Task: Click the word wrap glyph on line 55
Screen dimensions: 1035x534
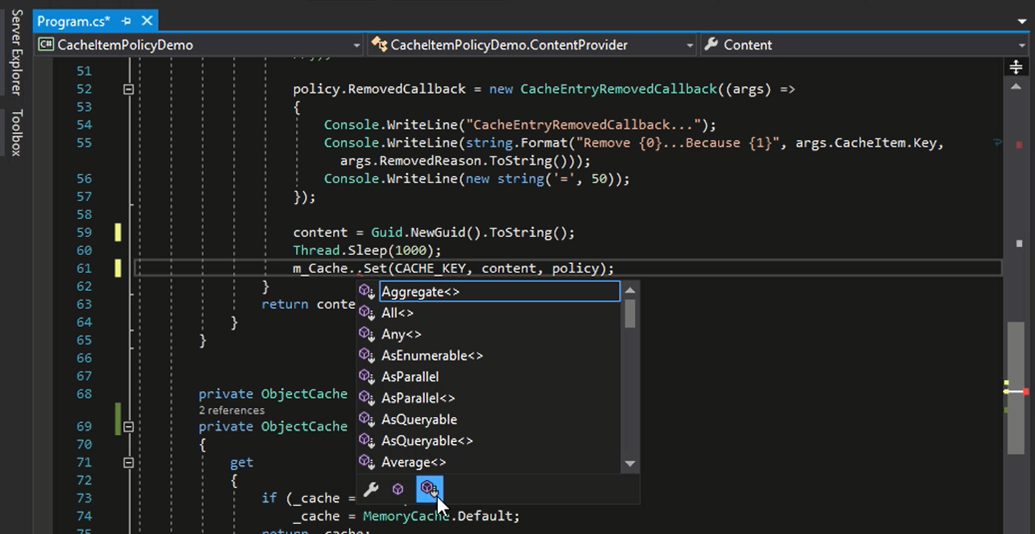Action: click(x=997, y=143)
